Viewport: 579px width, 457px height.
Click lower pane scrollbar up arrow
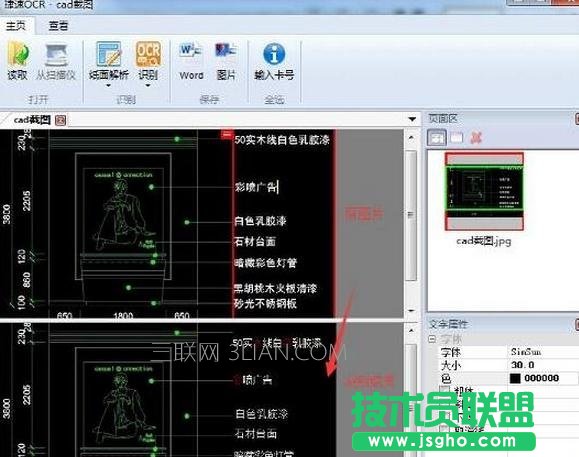tap(411, 331)
